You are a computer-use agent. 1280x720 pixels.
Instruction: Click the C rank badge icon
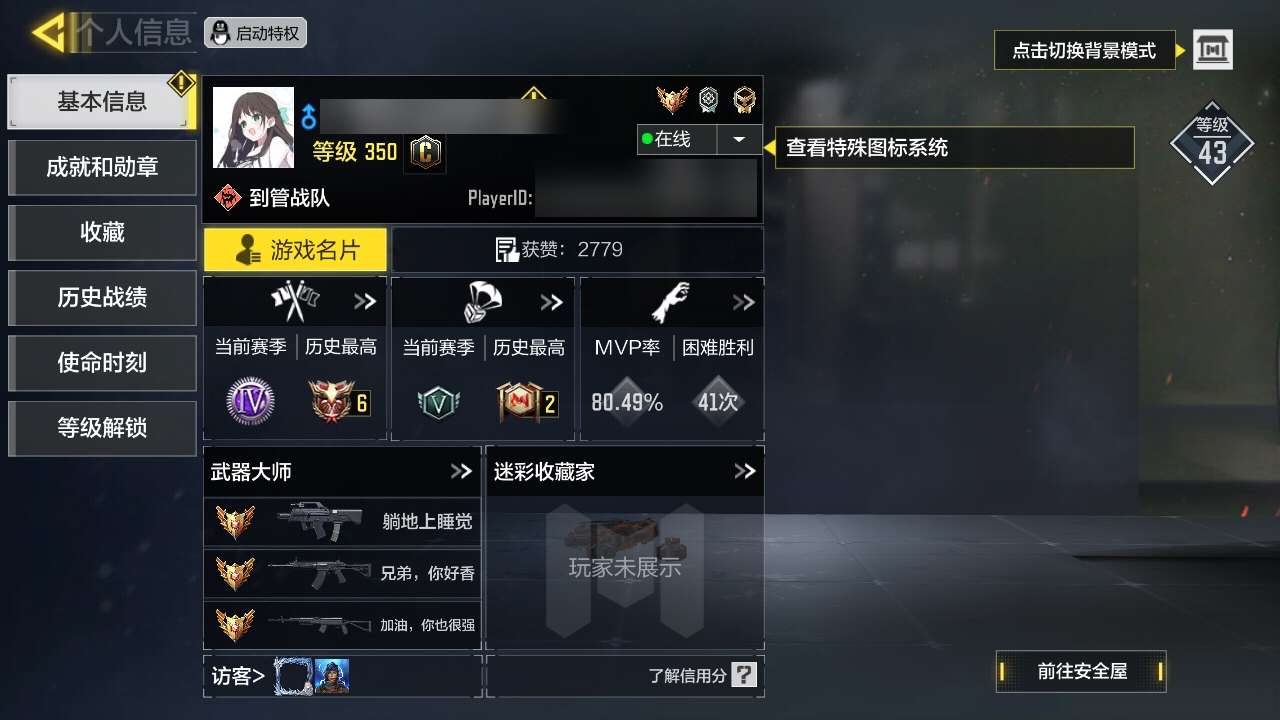pos(425,153)
